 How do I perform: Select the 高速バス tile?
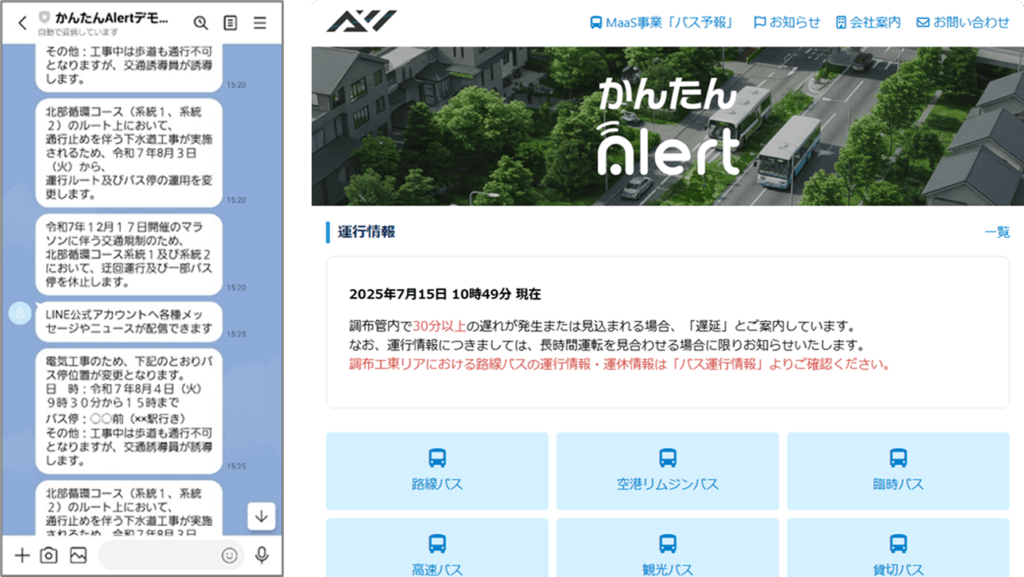pyautogui.click(x=437, y=548)
